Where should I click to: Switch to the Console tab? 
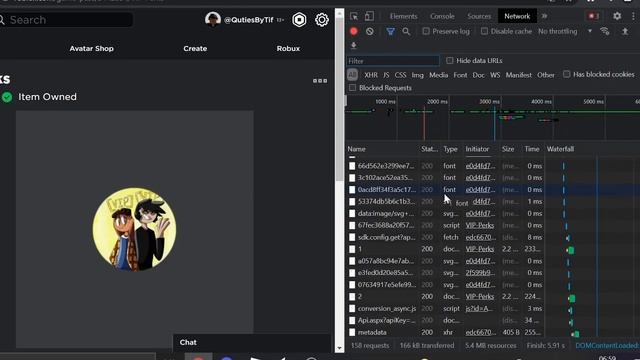442,16
